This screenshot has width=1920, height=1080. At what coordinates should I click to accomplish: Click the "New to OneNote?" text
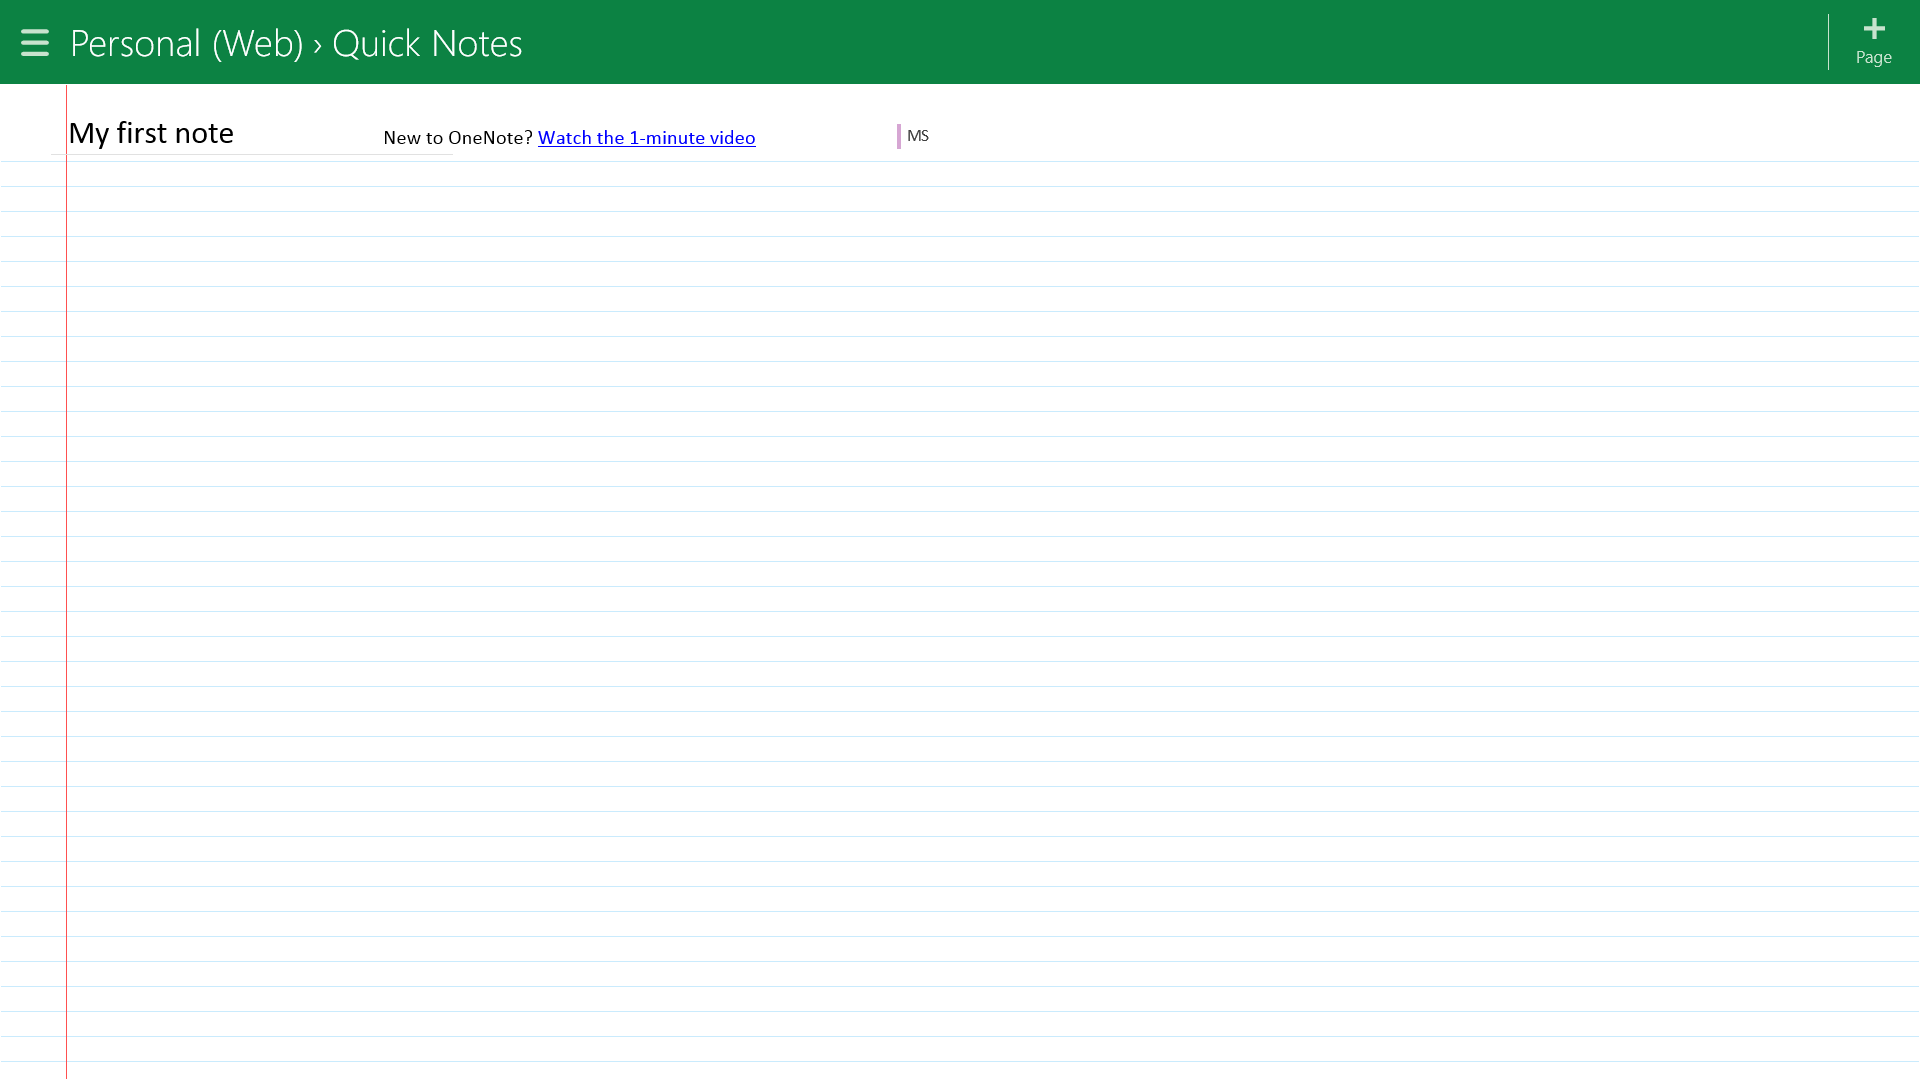pos(457,138)
